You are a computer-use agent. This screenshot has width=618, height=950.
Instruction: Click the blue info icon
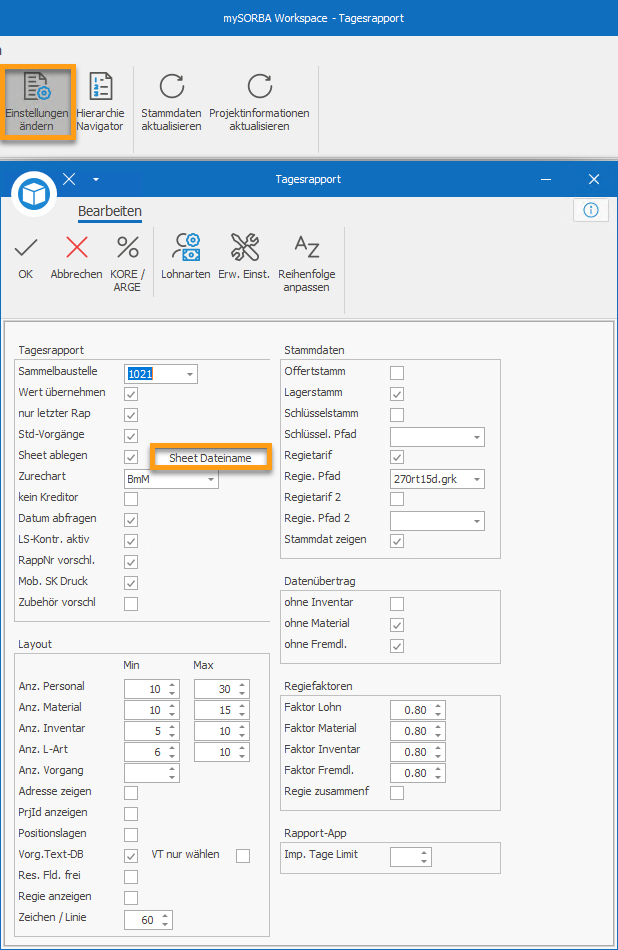pyautogui.click(x=591, y=210)
